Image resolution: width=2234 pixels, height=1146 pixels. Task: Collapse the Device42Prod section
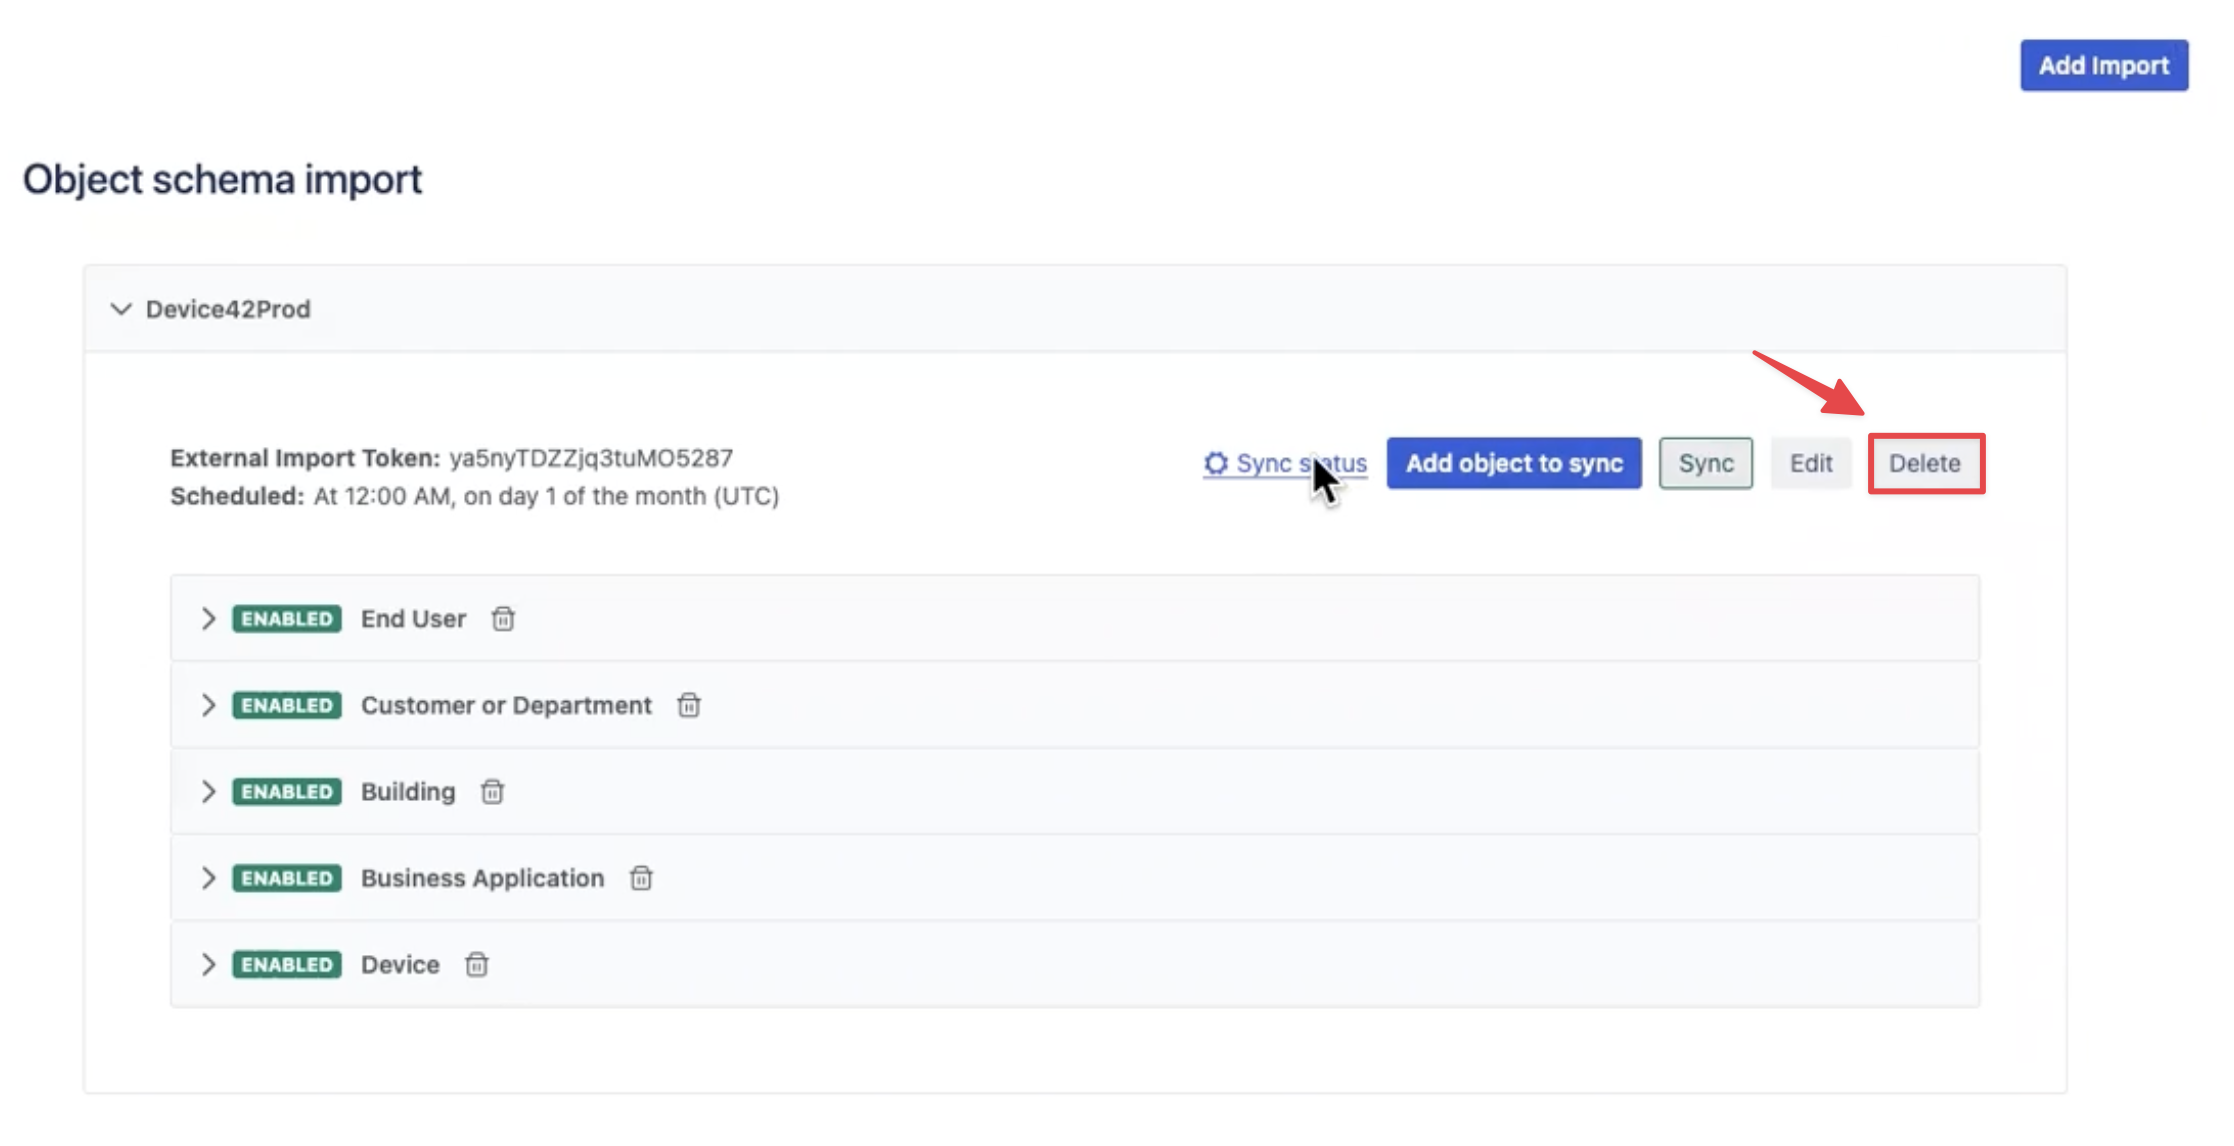click(x=121, y=309)
